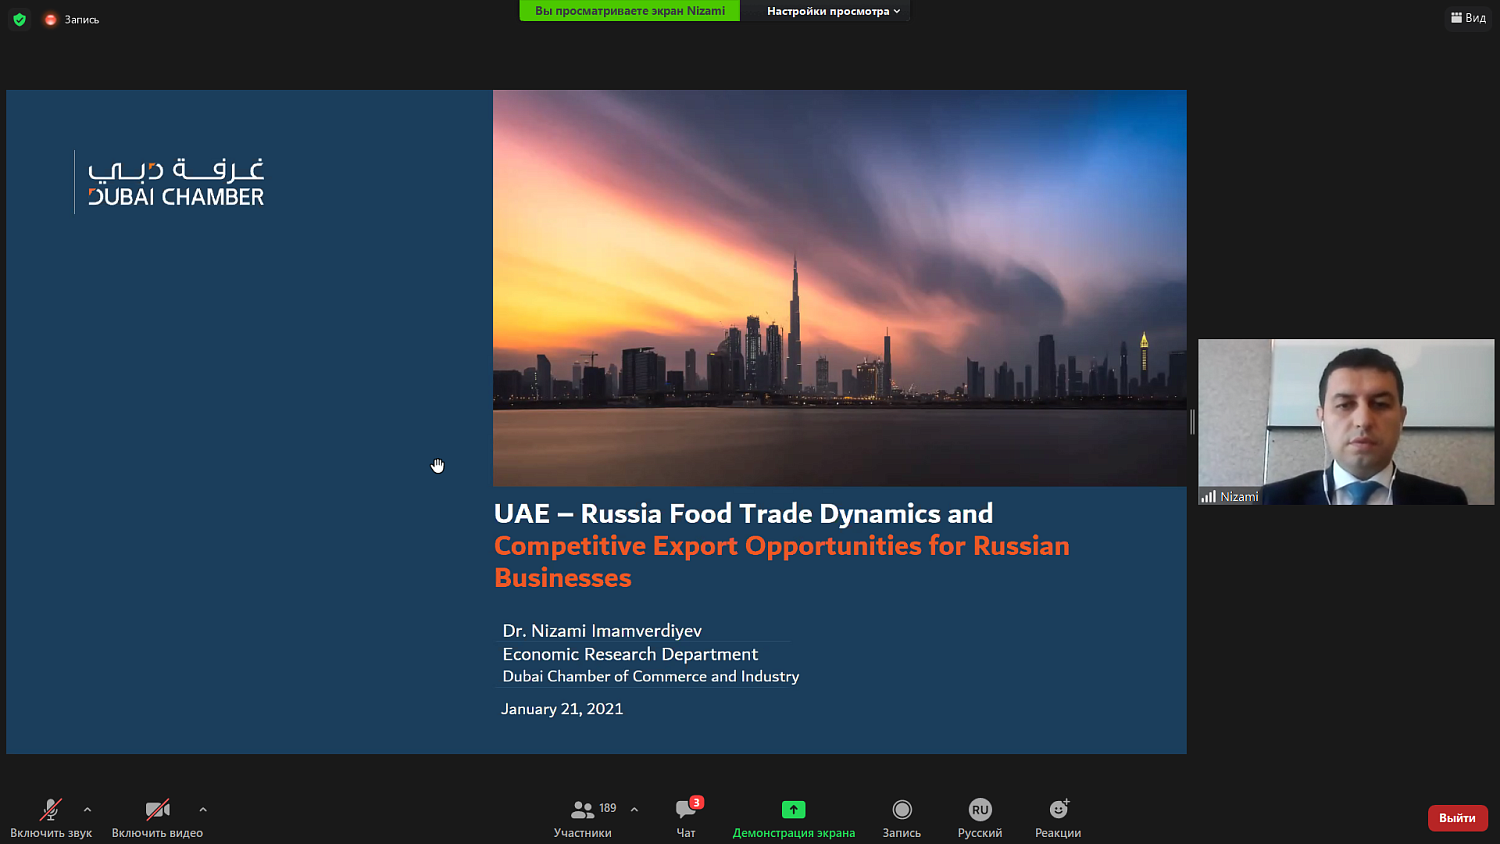This screenshot has width=1500, height=844.
Task: Click 'Dubai Chamber of Commerce and Industry' text
Action: coord(651,677)
